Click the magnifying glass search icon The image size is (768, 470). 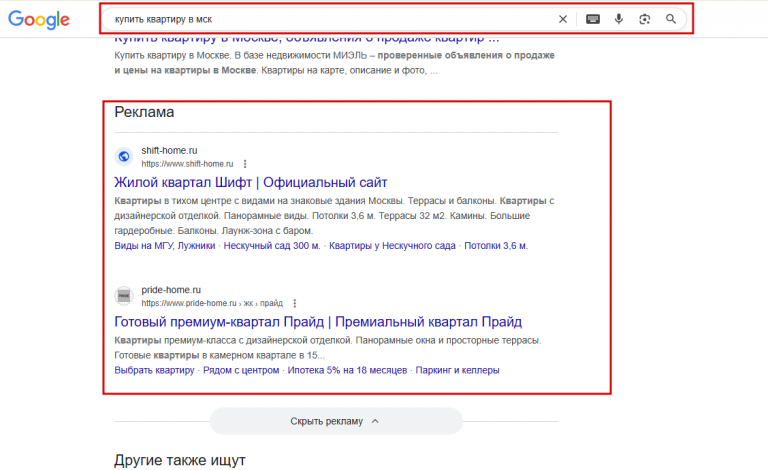tap(671, 19)
